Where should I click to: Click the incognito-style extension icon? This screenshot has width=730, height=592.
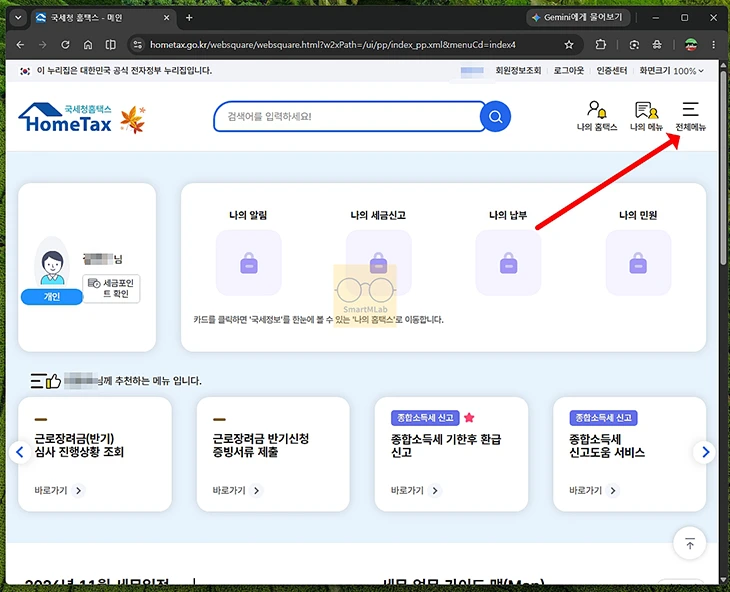657,45
